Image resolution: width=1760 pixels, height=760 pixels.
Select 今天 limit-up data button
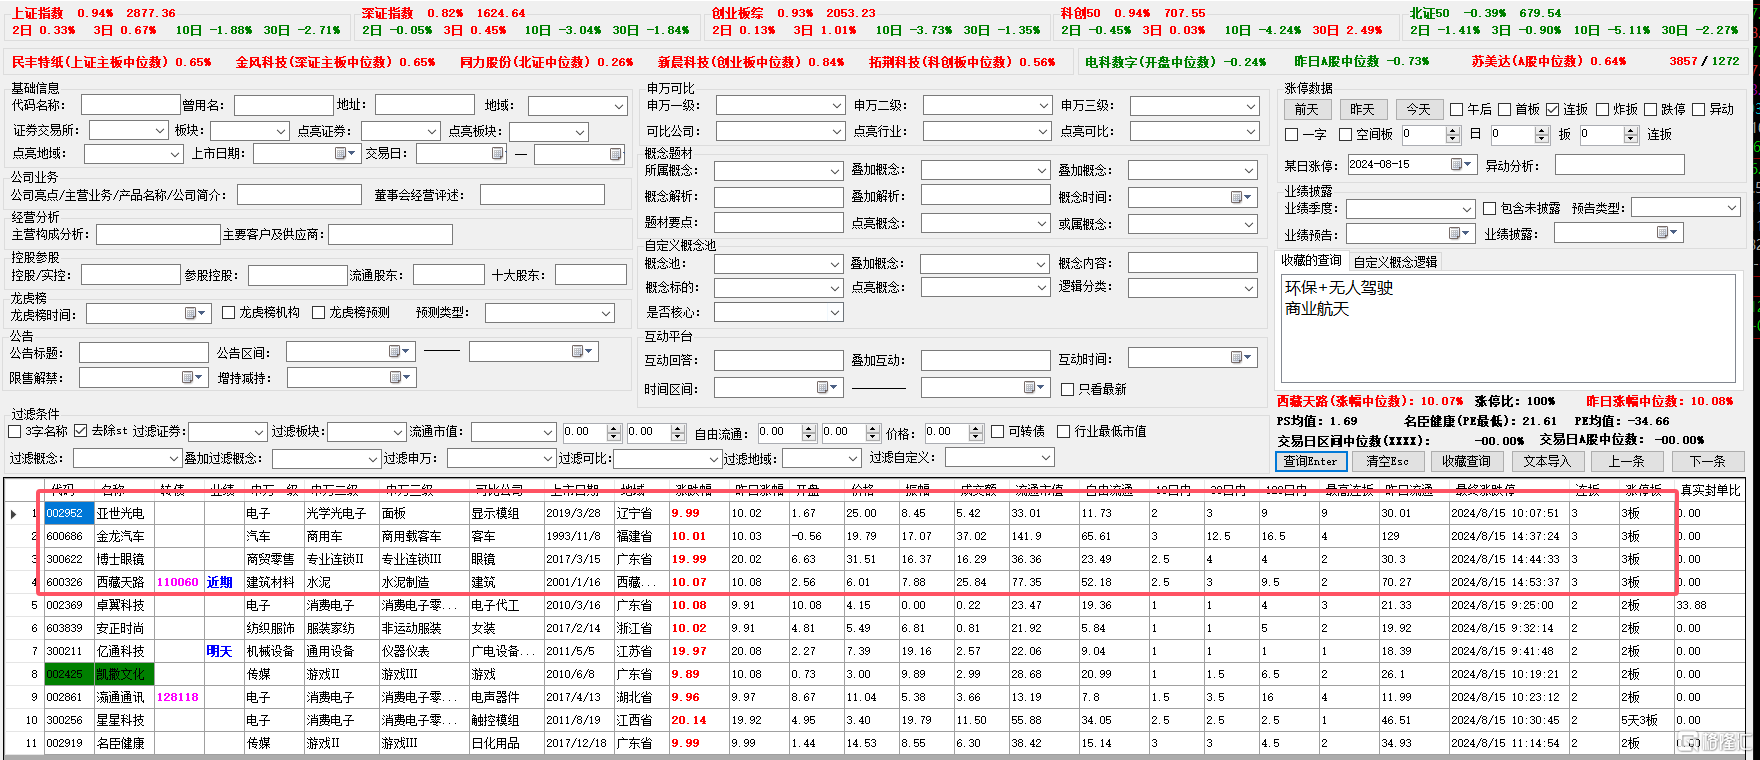[1418, 109]
